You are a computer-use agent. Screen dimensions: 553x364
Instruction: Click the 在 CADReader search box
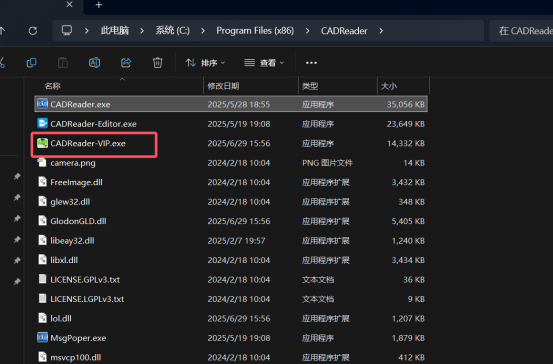tap(521, 31)
